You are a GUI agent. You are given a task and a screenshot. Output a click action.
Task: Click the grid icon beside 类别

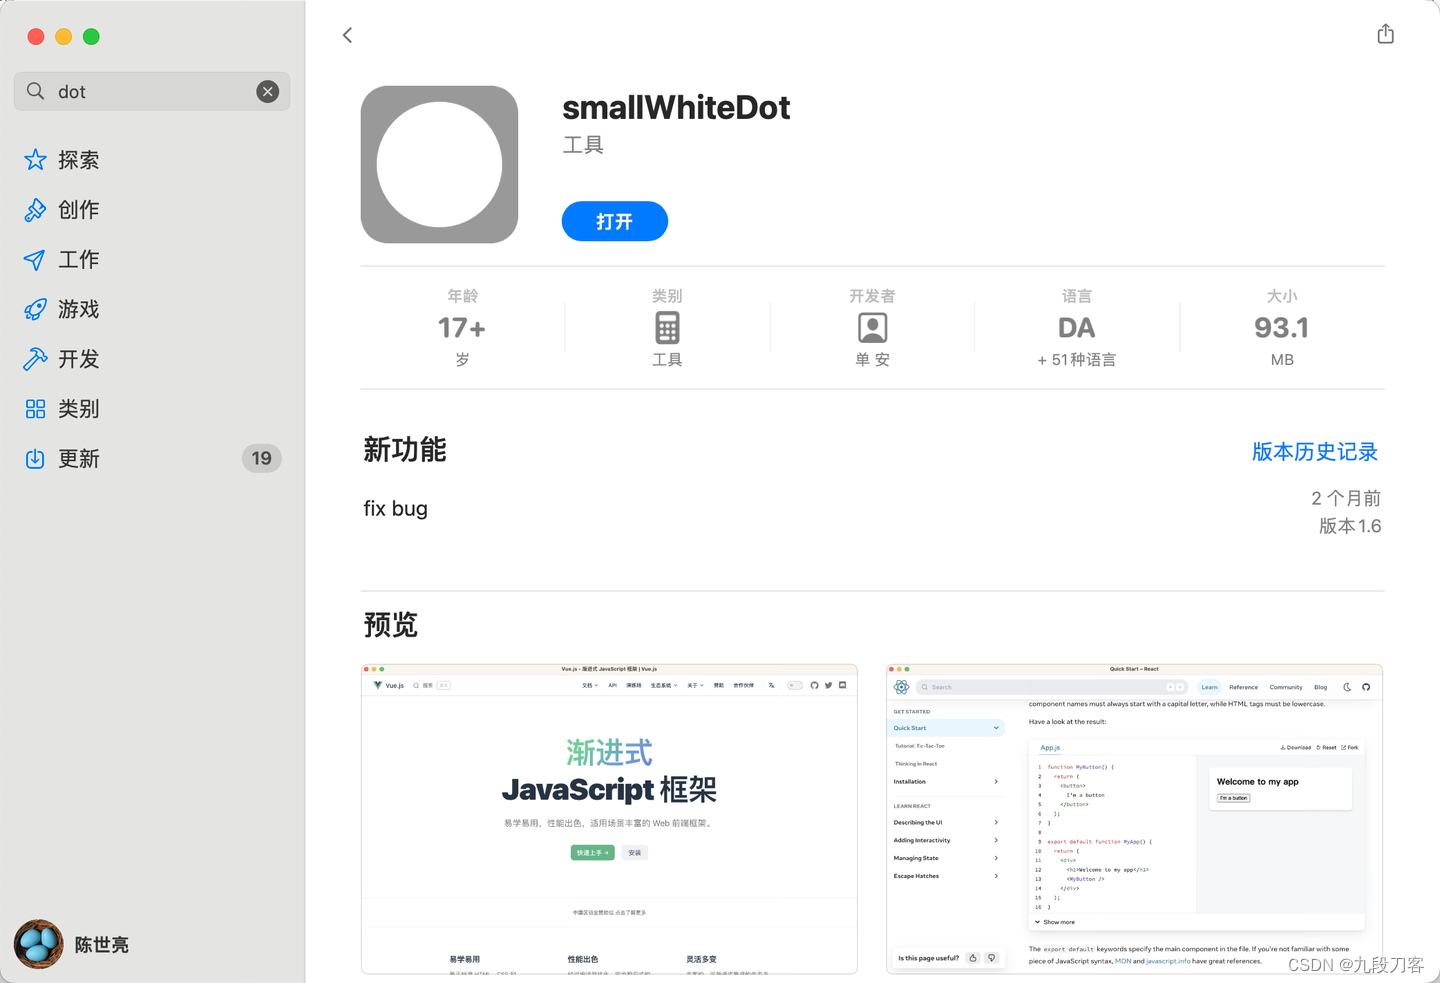point(35,409)
